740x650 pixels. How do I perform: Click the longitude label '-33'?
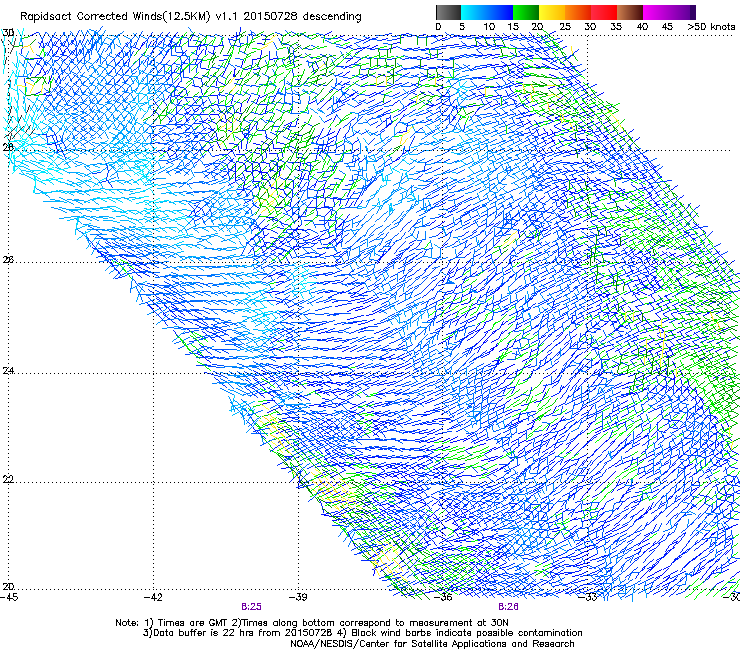(x=588, y=597)
